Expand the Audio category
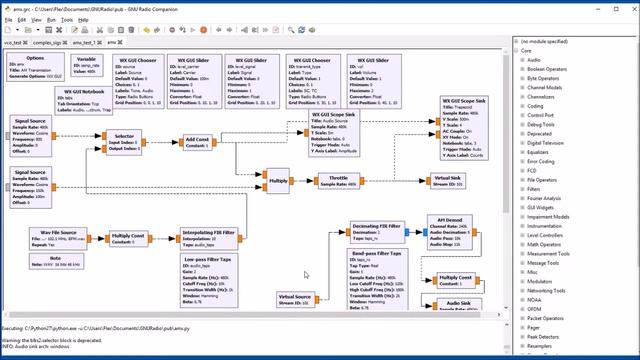Image resolution: width=640 pixels, height=360 pixels. coord(522,60)
